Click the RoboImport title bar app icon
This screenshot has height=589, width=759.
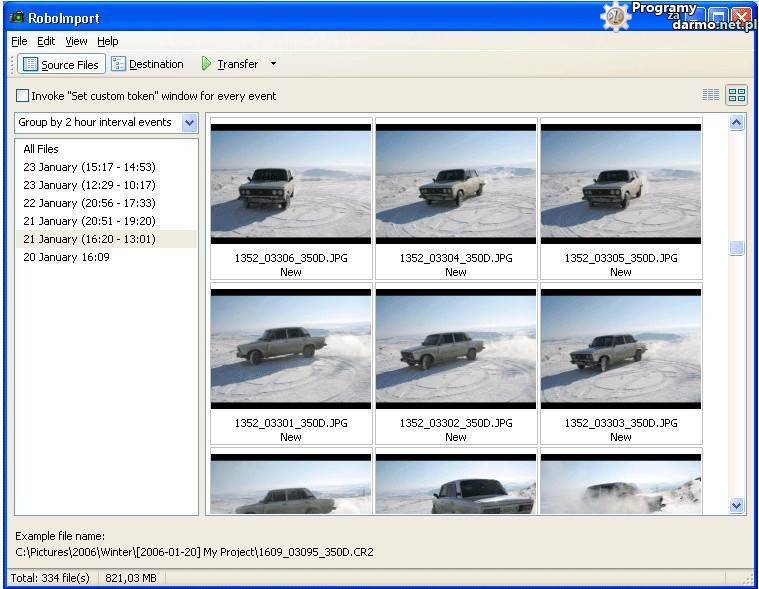(x=17, y=18)
